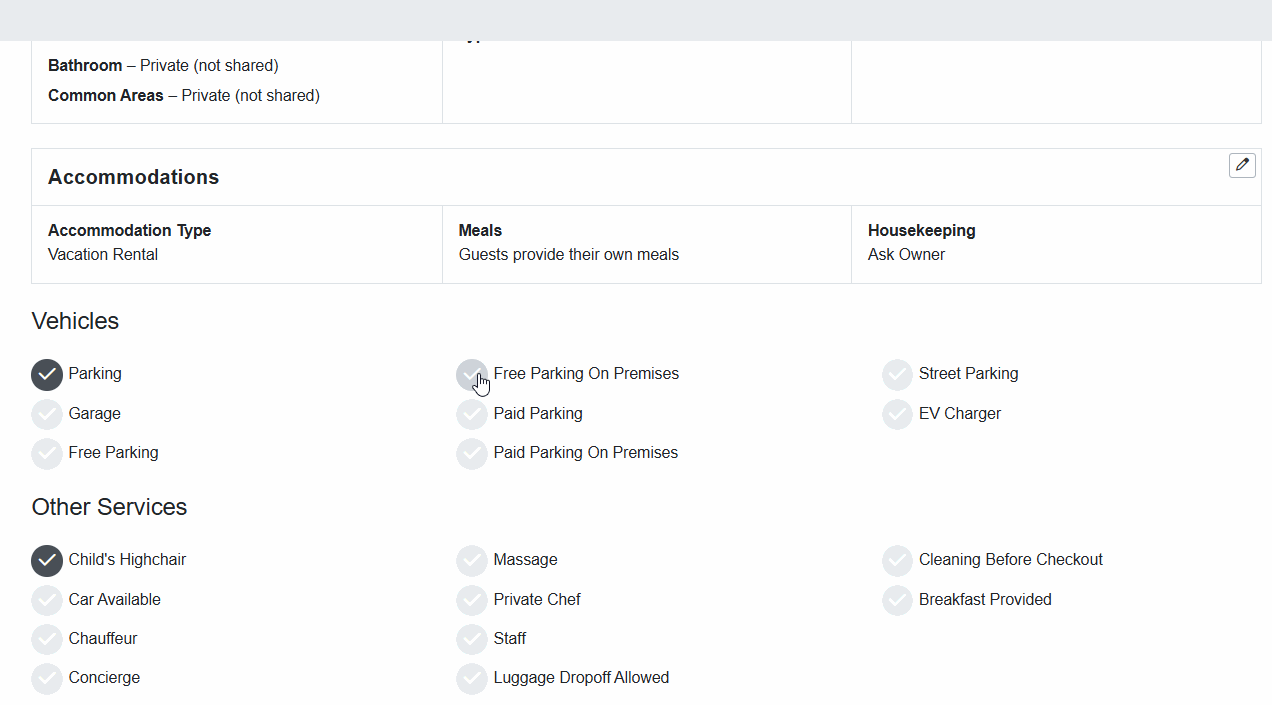Enable the Staff amenity
The width and height of the screenshot is (1272, 705).
(x=471, y=639)
